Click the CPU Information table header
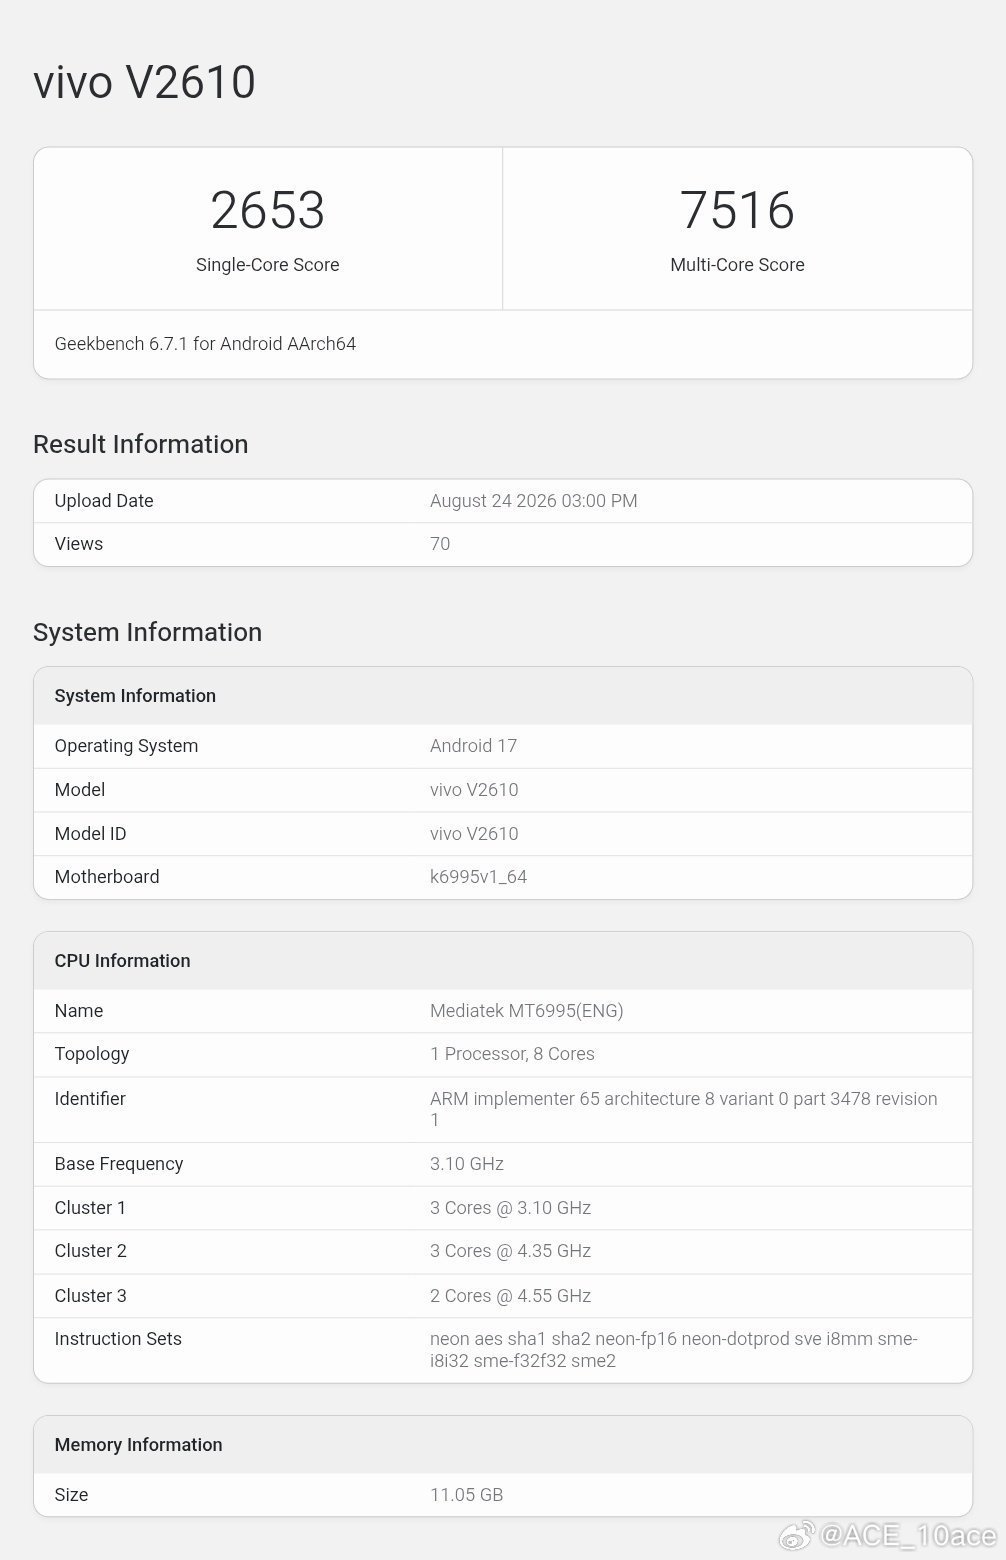 pos(122,961)
